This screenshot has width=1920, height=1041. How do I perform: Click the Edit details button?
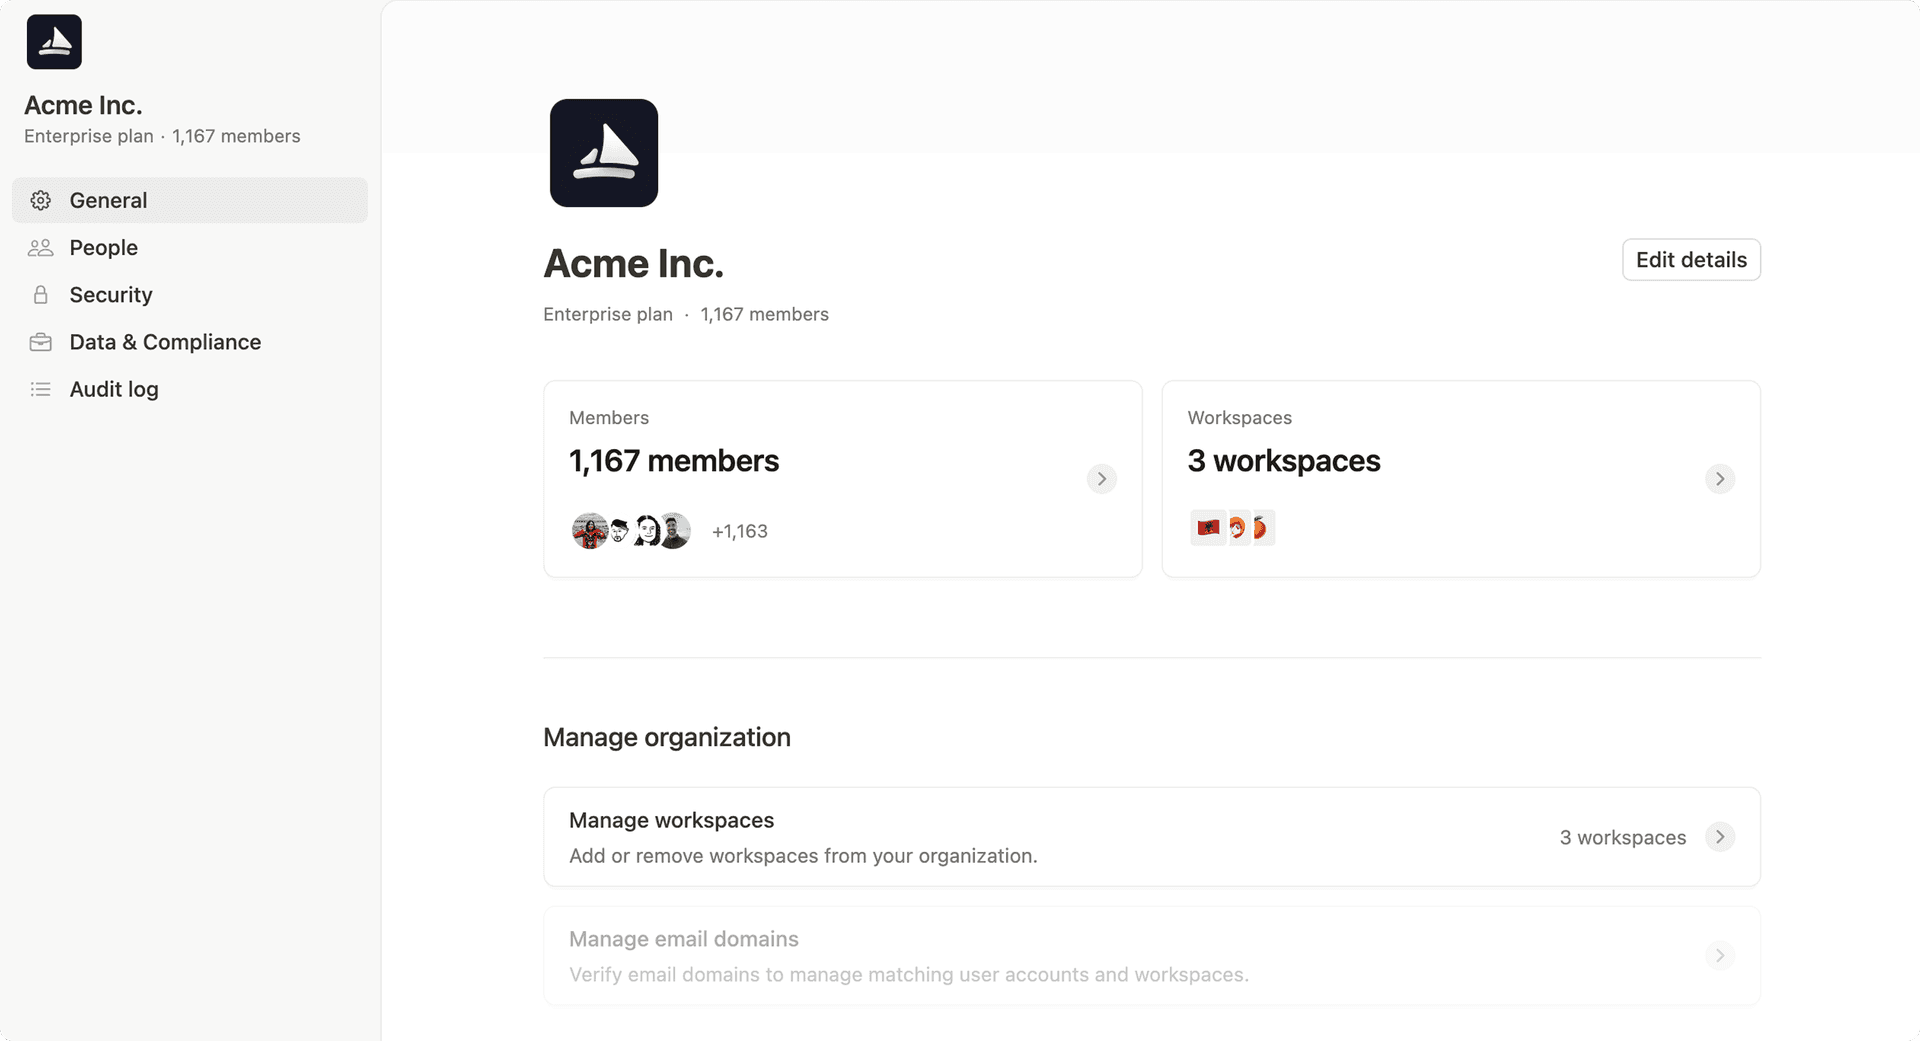tap(1691, 260)
